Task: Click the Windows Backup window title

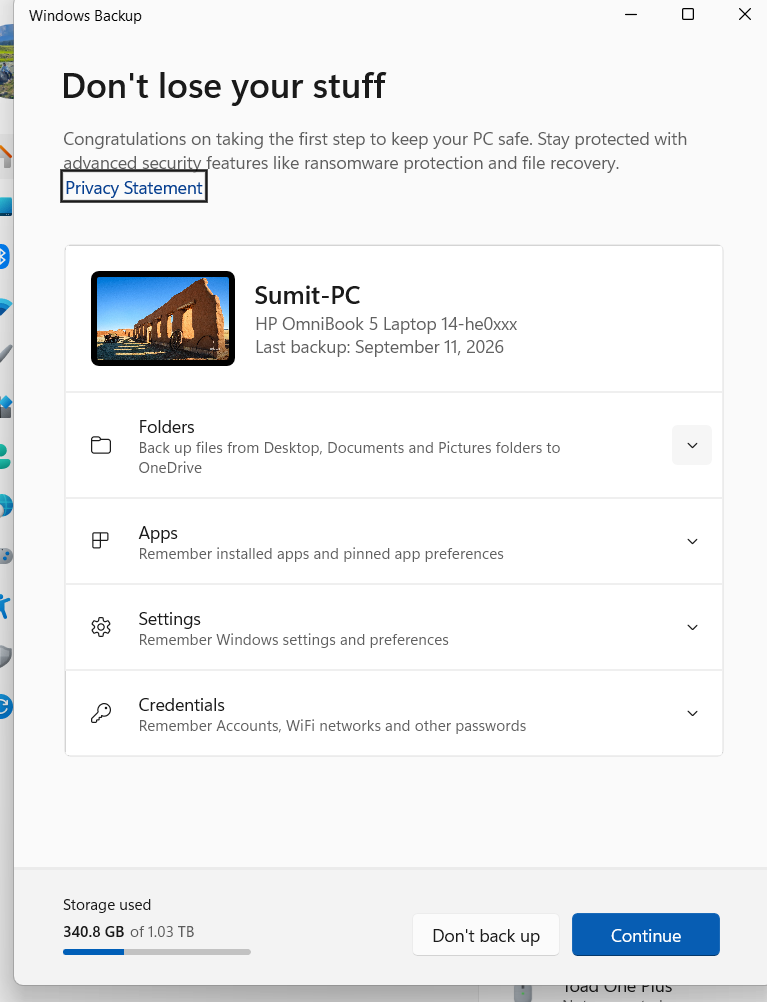Action: pyautogui.click(x=85, y=16)
